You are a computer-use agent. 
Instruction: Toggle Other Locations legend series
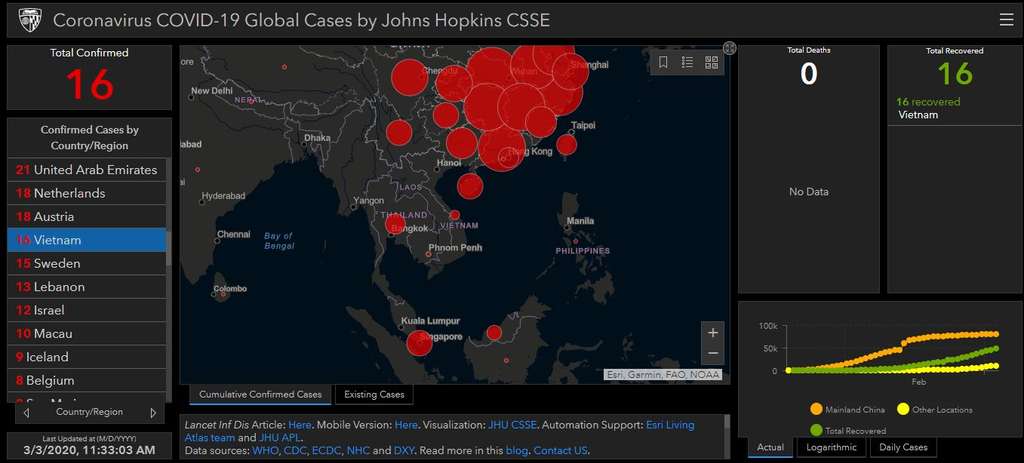coord(935,409)
